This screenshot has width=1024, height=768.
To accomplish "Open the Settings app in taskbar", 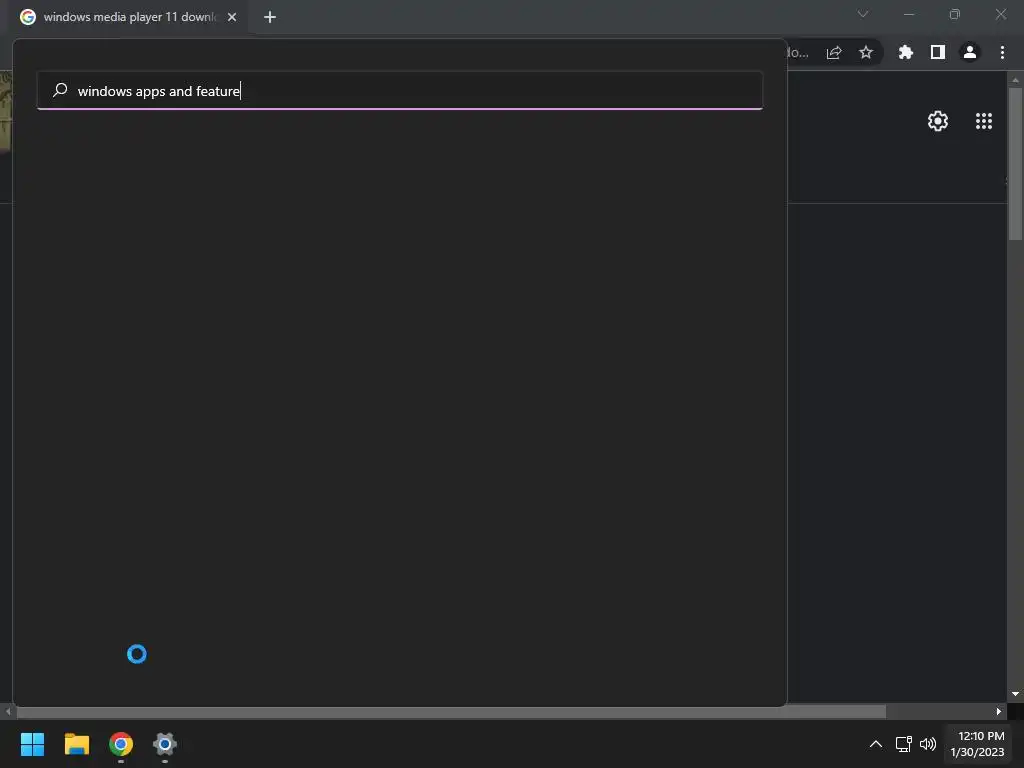I will coord(165,744).
